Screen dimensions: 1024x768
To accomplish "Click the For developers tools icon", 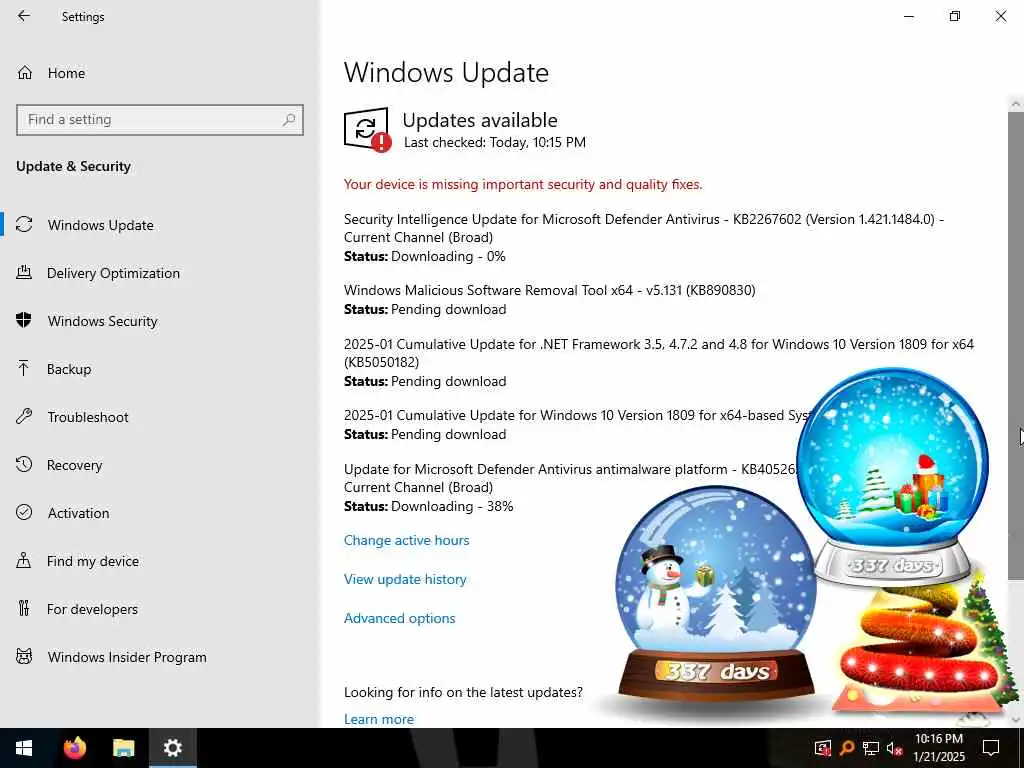I will 24,608.
